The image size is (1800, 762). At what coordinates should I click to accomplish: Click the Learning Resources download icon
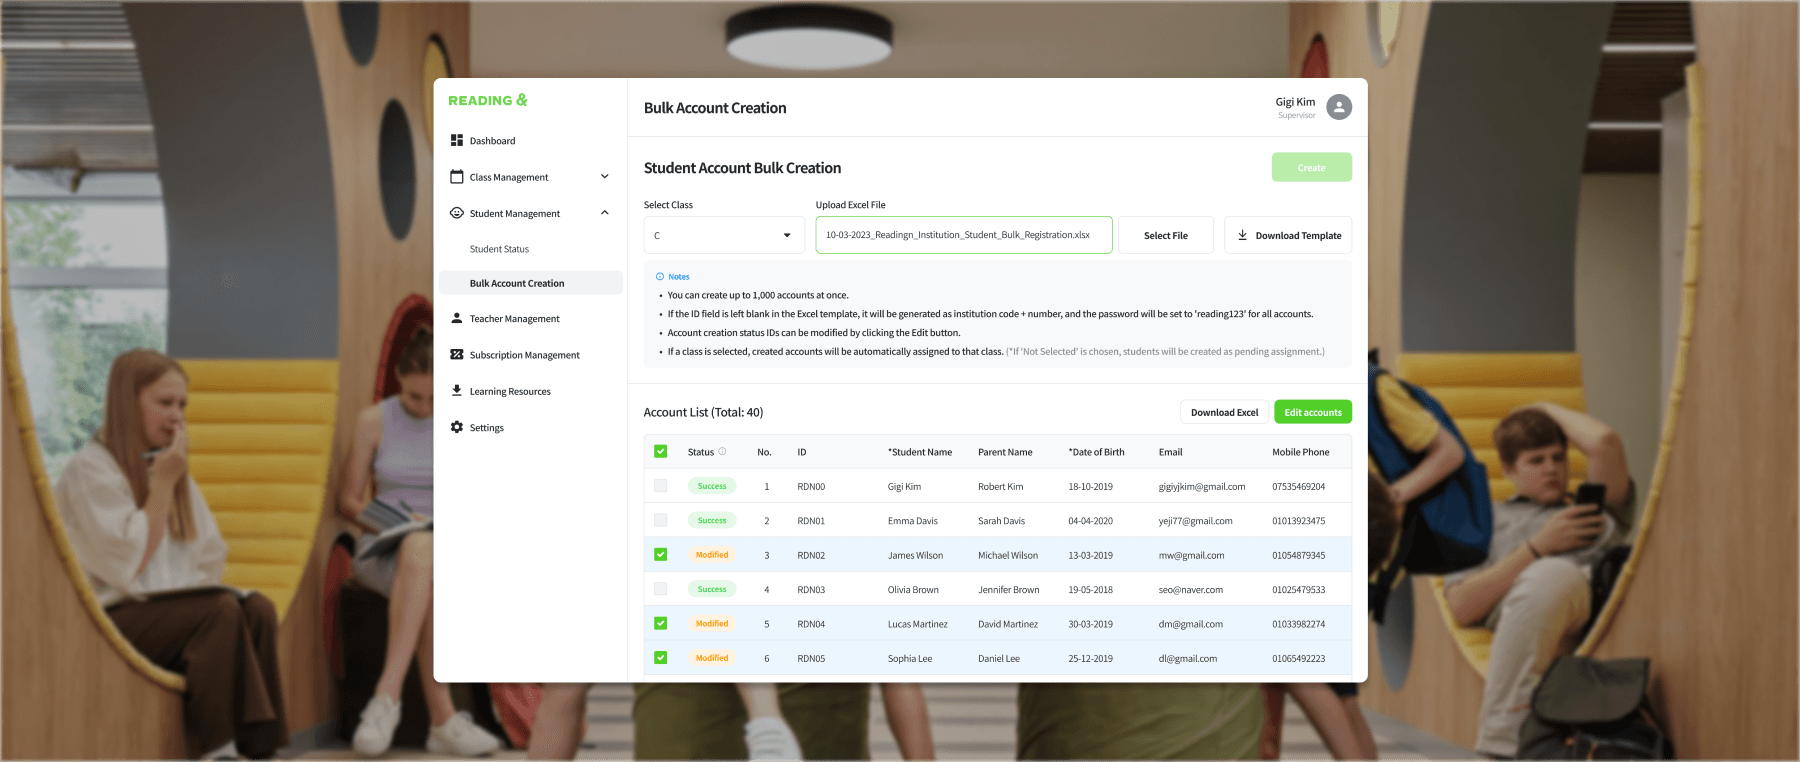coord(457,391)
